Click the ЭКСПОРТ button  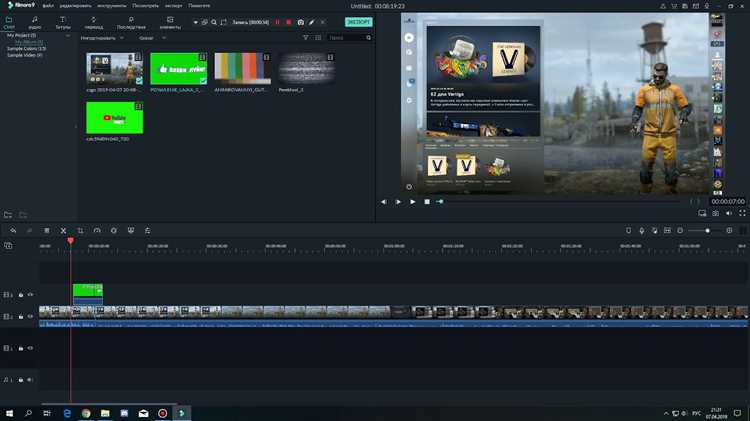click(358, 22)
